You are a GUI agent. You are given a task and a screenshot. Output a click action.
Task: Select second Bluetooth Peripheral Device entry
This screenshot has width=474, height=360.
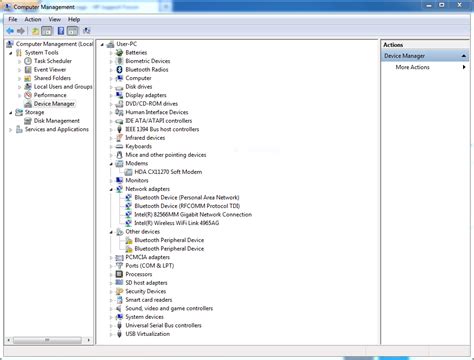(x=169, y=249)
